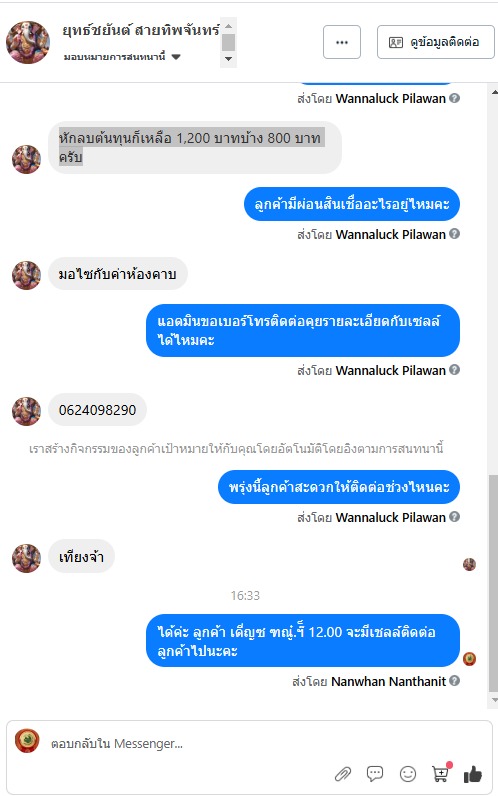
Task: Click the seen-by avatar beside เที่ยงจ้า
Action: coord(470,564)
